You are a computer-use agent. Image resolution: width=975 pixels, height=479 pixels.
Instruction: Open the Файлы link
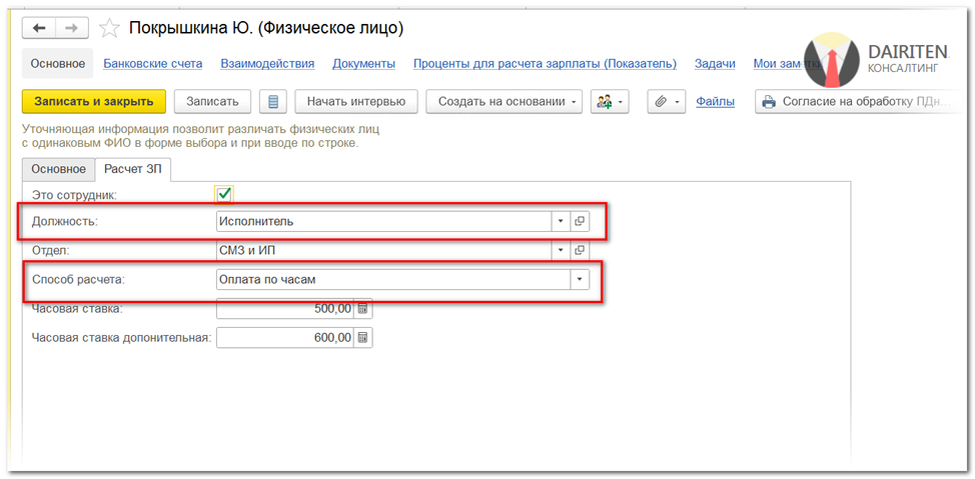point(715,102)
